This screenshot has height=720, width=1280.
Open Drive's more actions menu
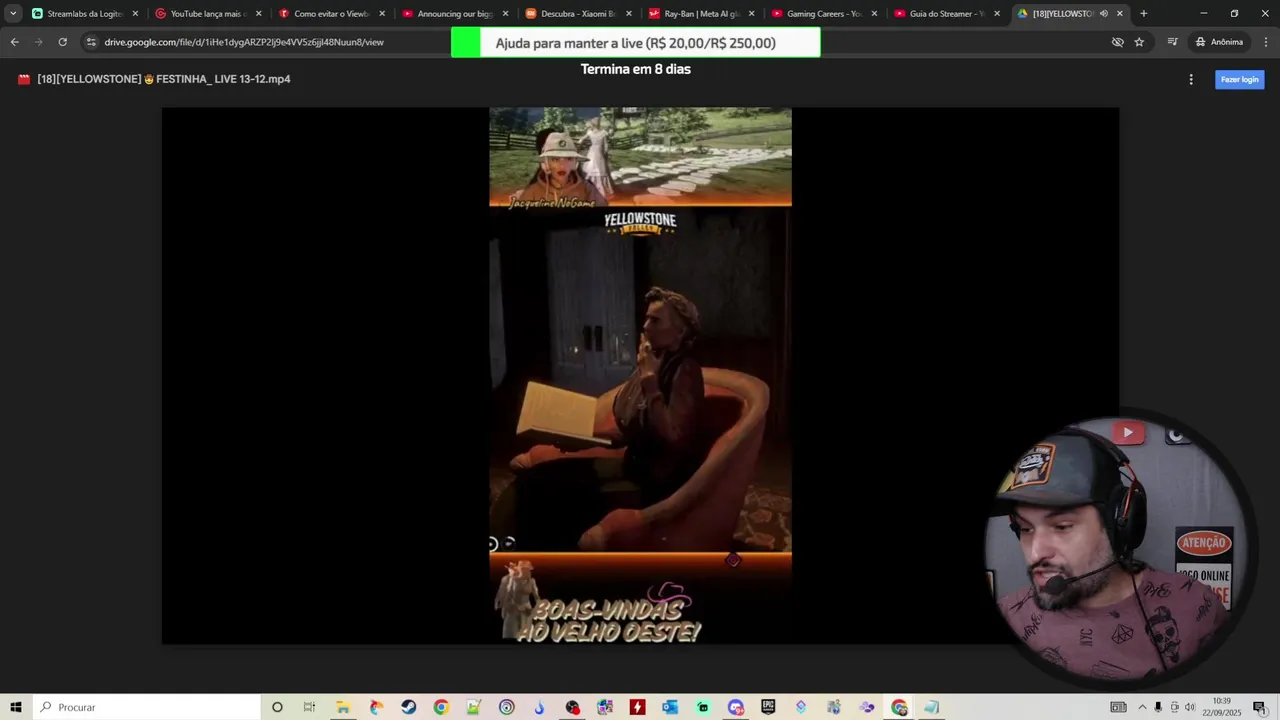coord(1190,79)
